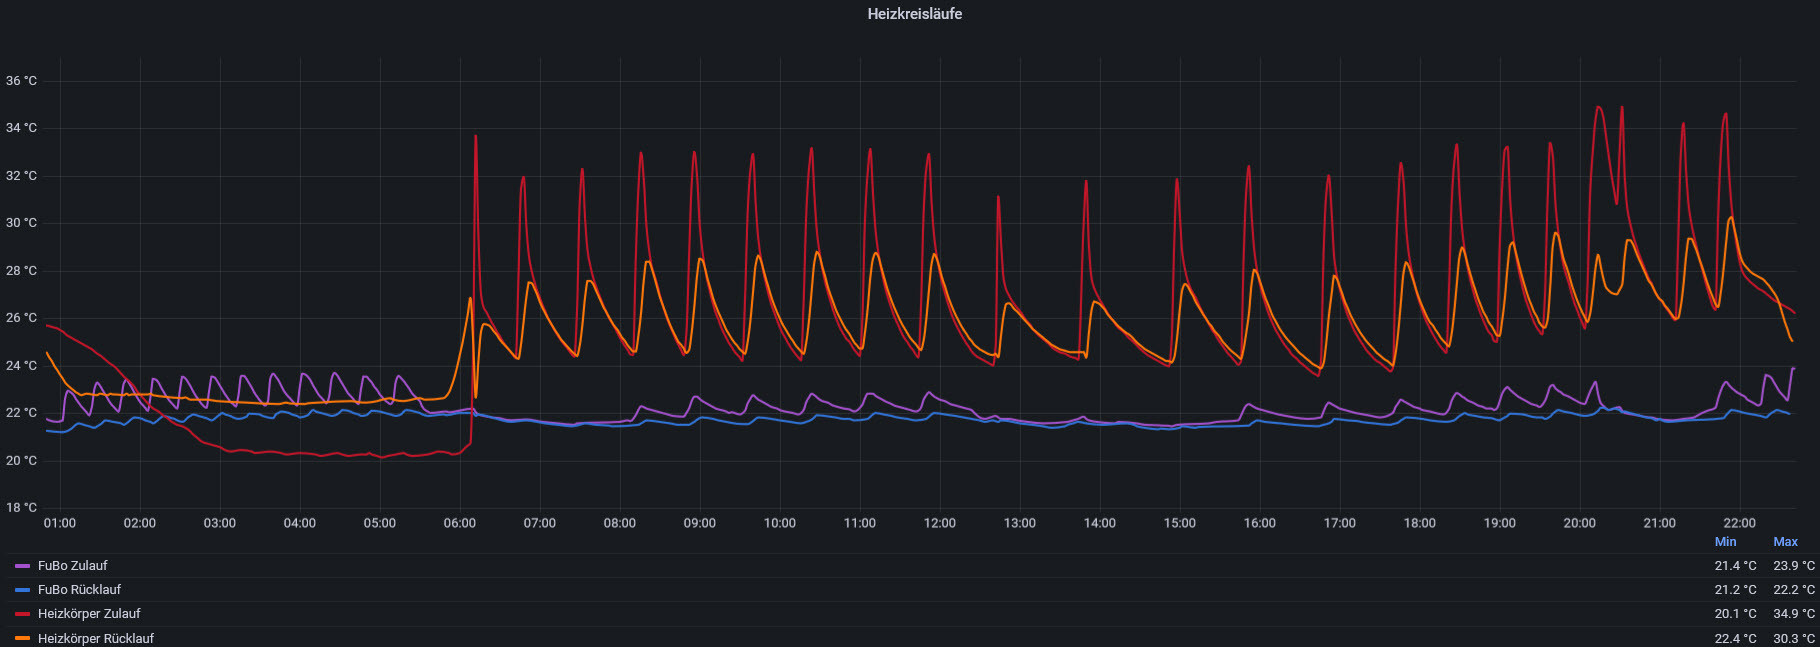Click the FuBo Zulauf max value 23.9 °C

(1794, 566)
